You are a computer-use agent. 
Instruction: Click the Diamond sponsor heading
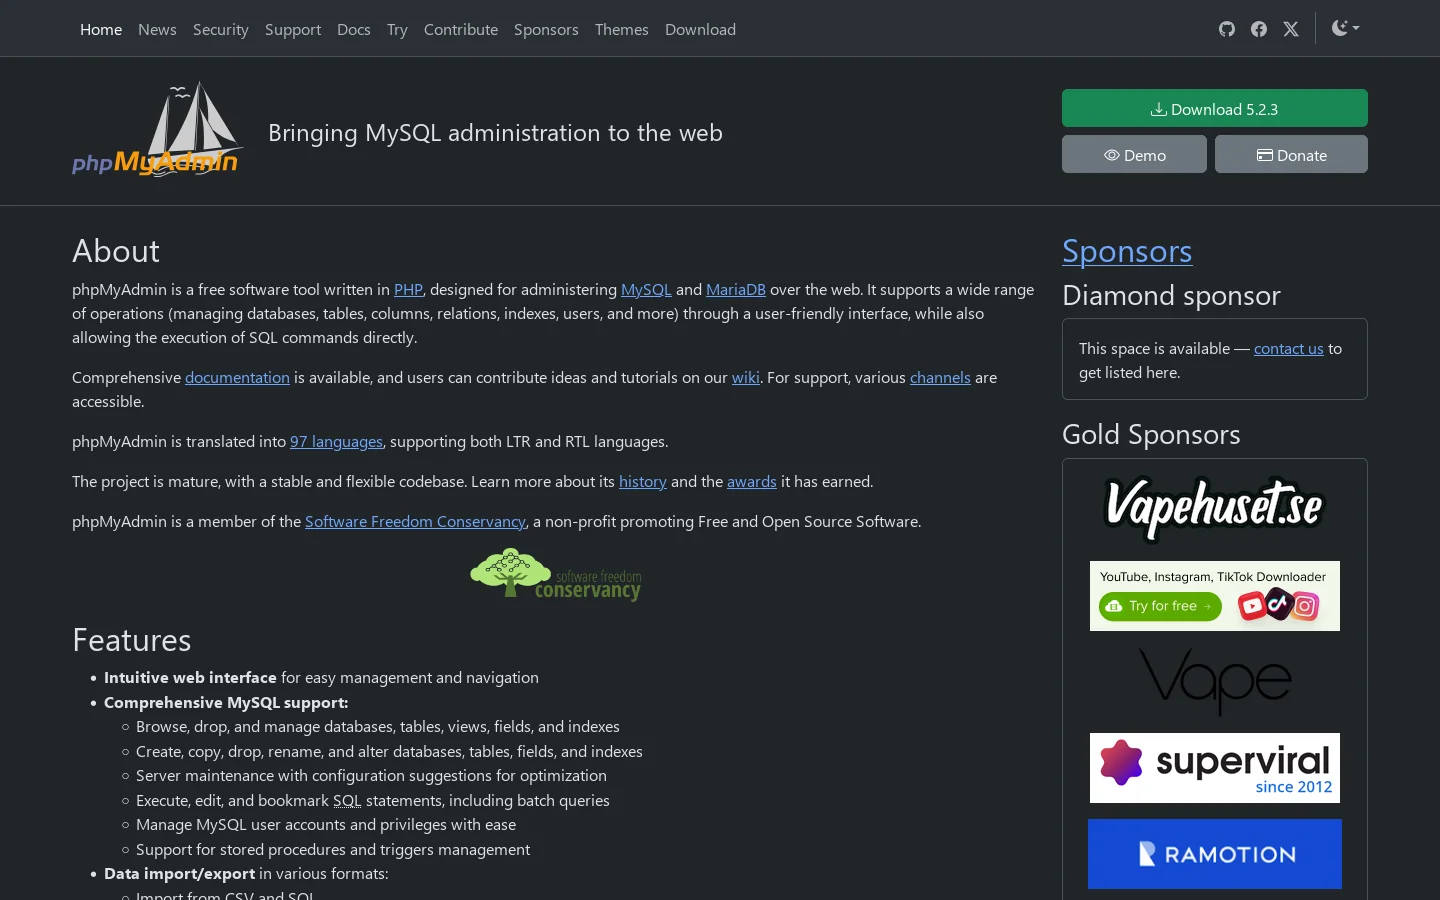click(x=1171, y=296)
